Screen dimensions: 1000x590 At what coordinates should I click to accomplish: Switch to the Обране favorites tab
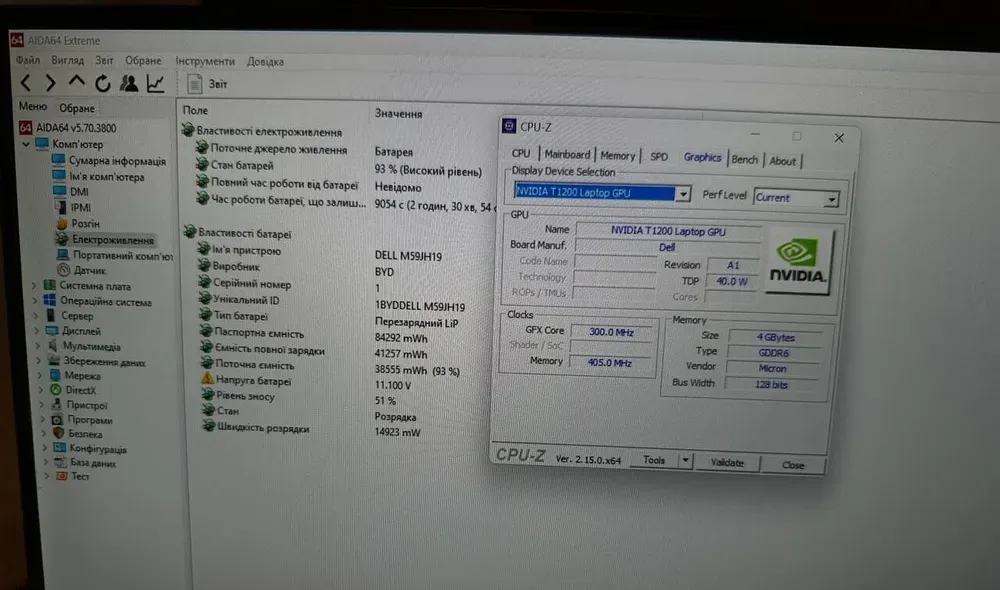click(x=77, y=108)
